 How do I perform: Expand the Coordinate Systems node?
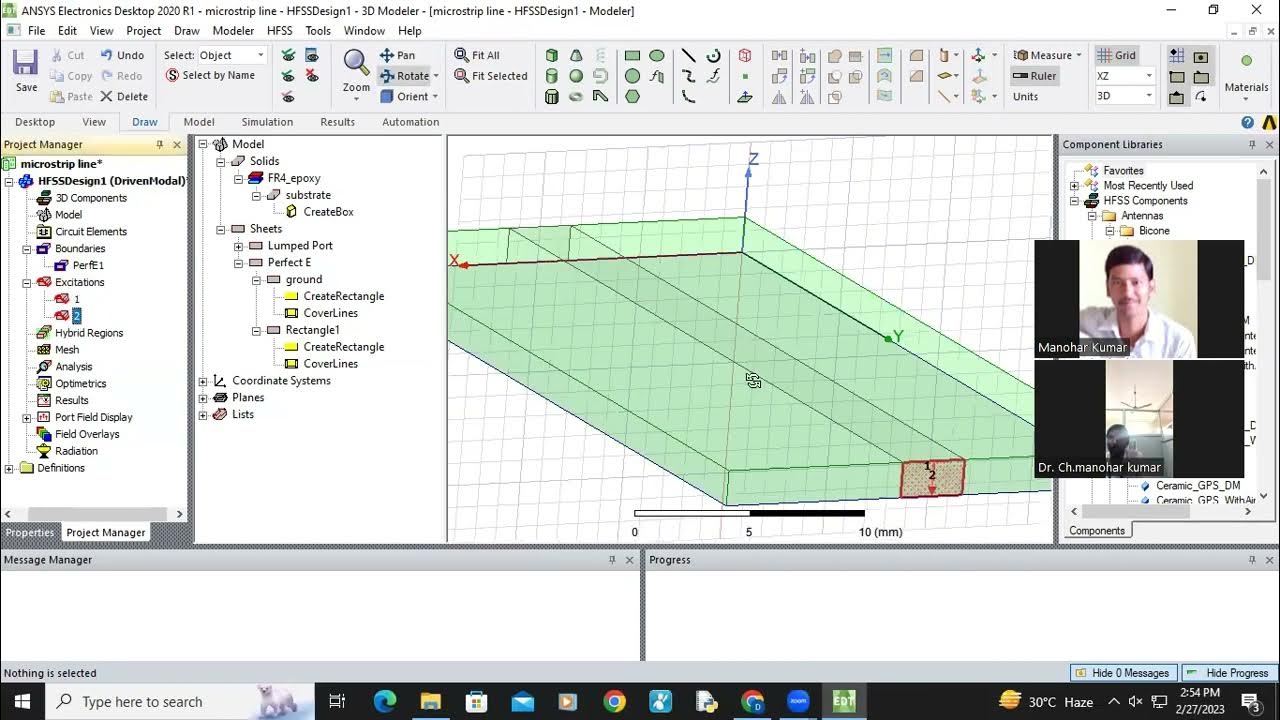203,381
